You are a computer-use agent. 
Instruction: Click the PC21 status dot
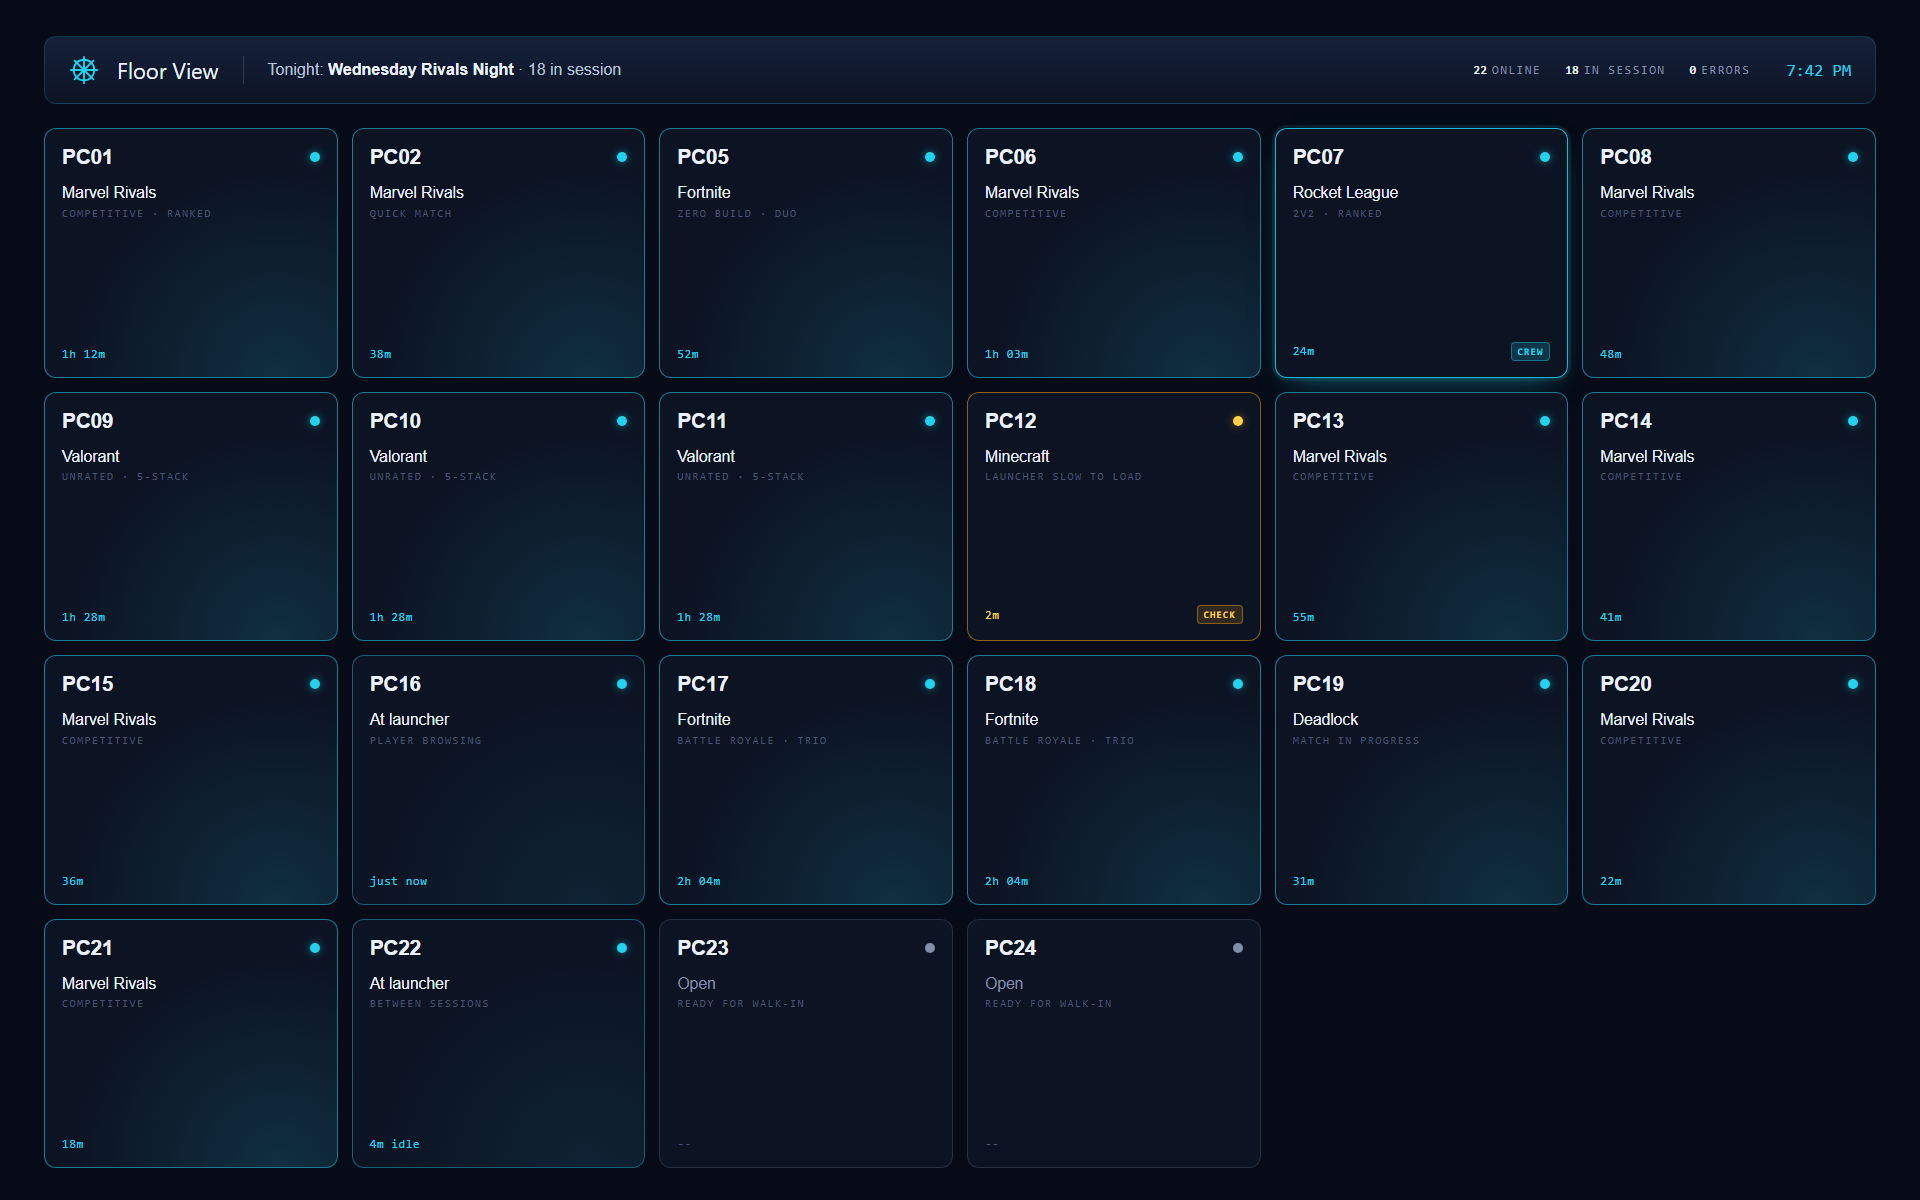[315, 948]
